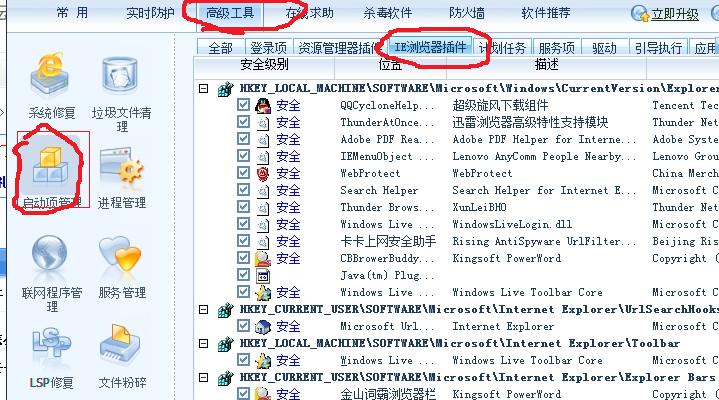
Task: Click the IEMenuObject entry document icon
Action: pyautogui.click(x=263, y=156)
